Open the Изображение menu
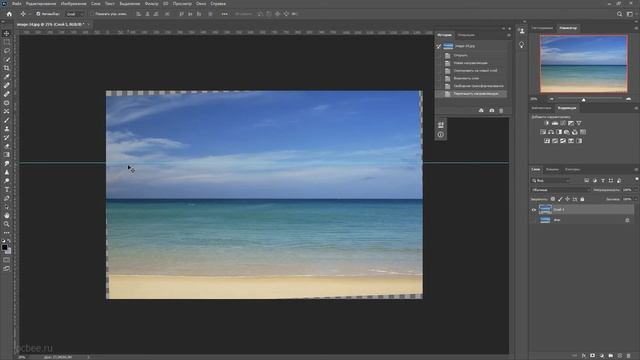The height and width of the screenshot is (360, 640). (x=73, y=3)
